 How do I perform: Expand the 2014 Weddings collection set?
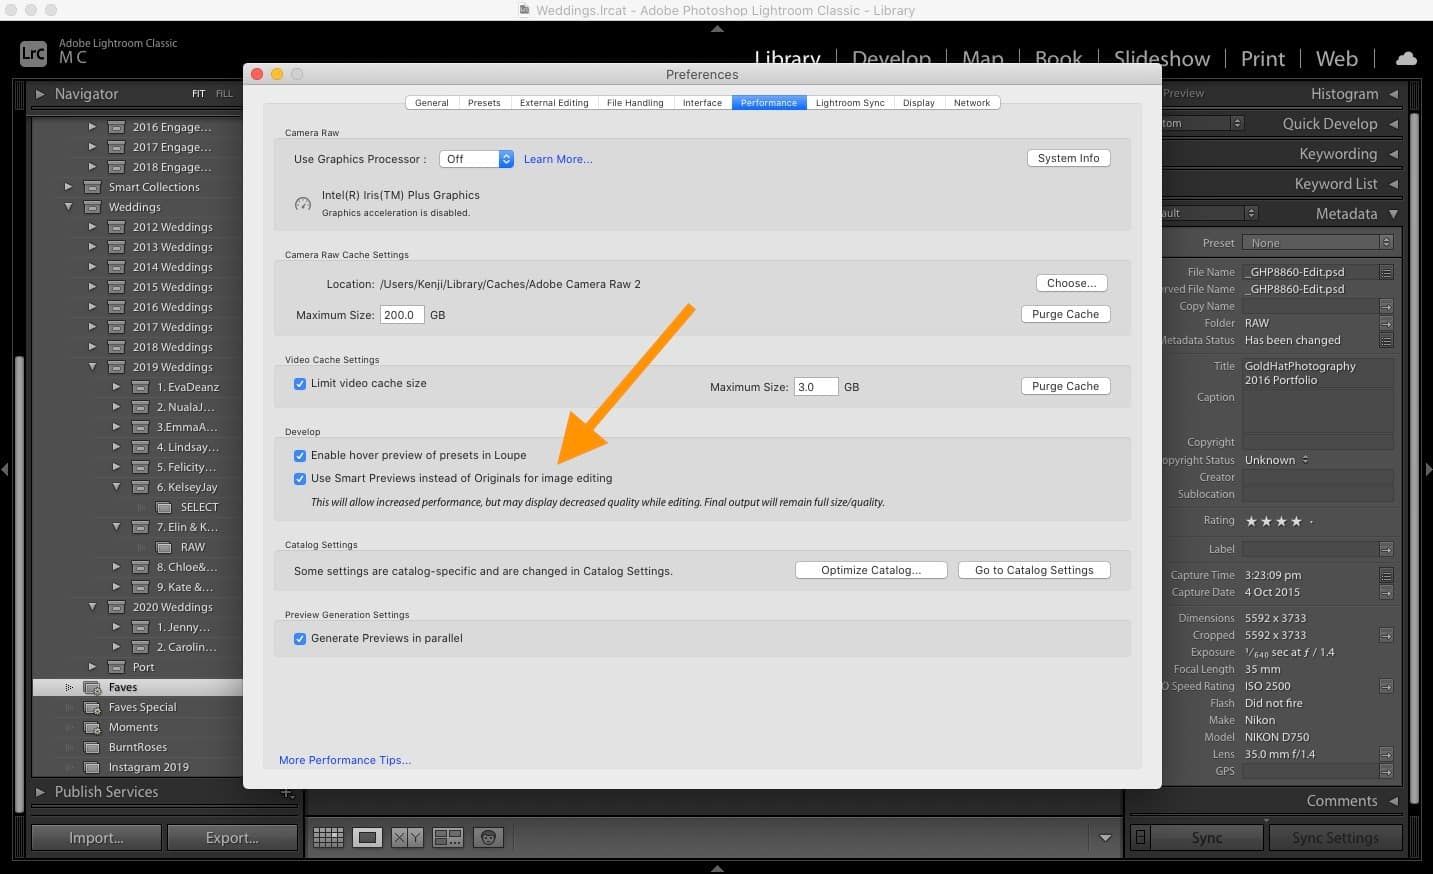pyautogui.click(x=92, y=267)
